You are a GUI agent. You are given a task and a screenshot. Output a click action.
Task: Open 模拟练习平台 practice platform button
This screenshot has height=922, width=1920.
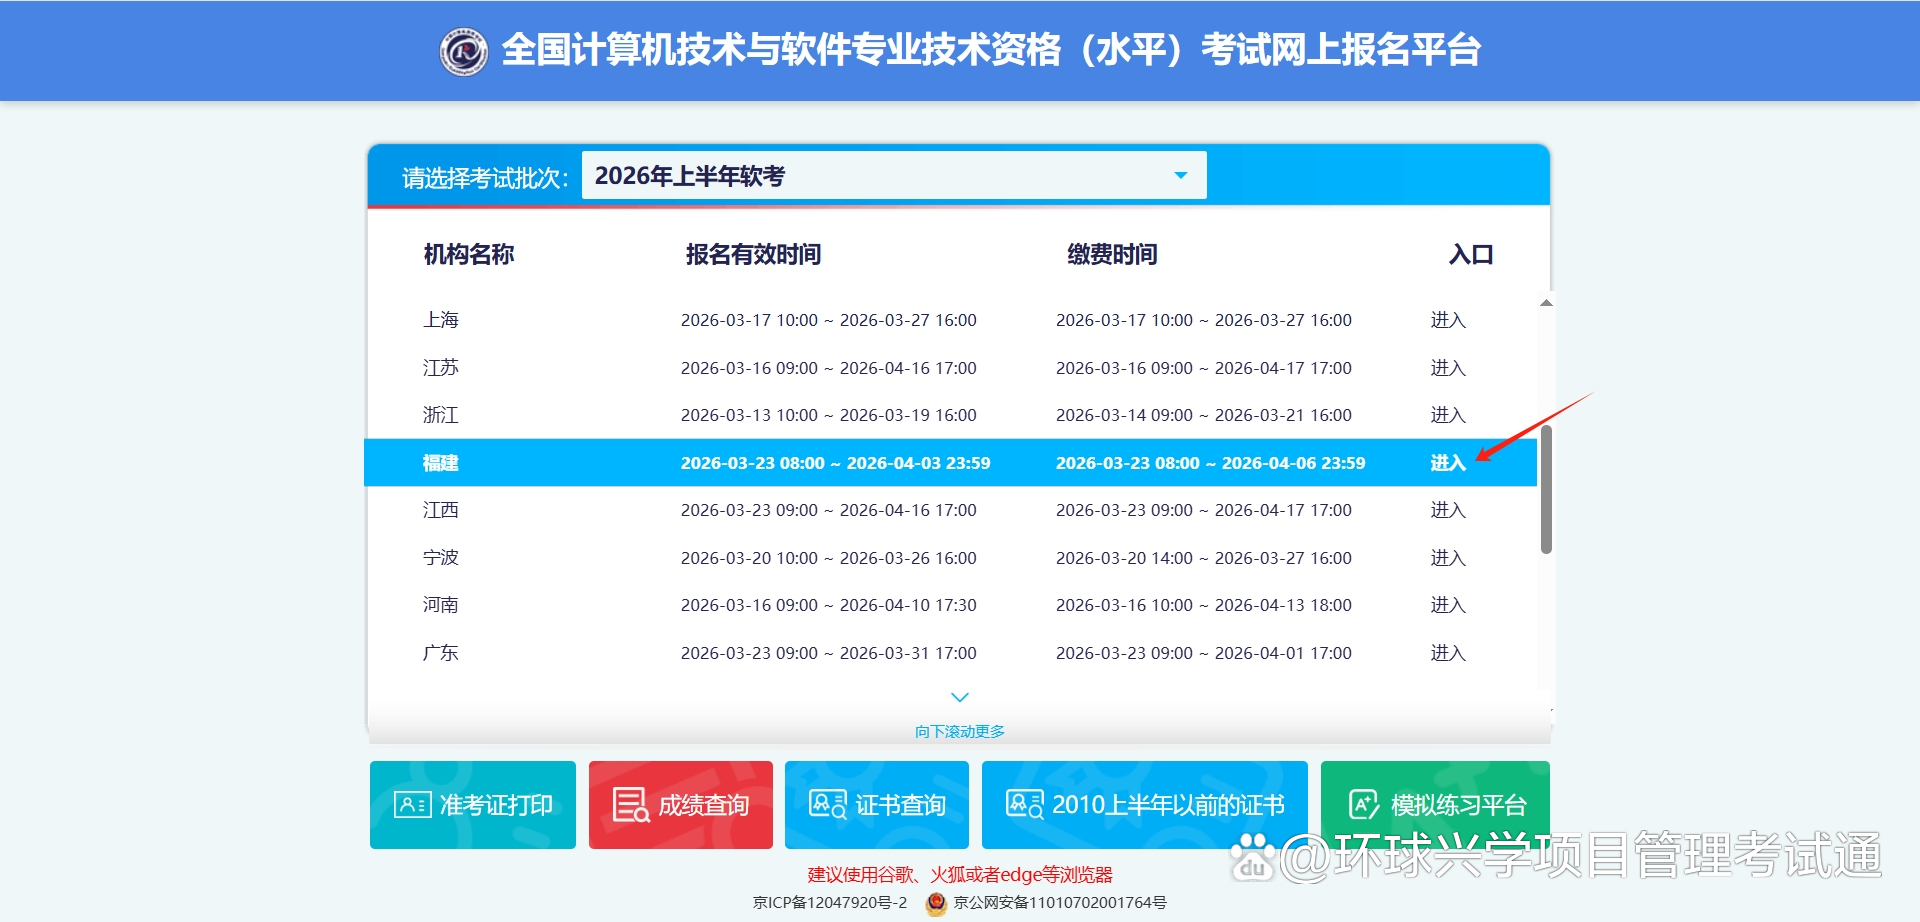(1435, 803)
